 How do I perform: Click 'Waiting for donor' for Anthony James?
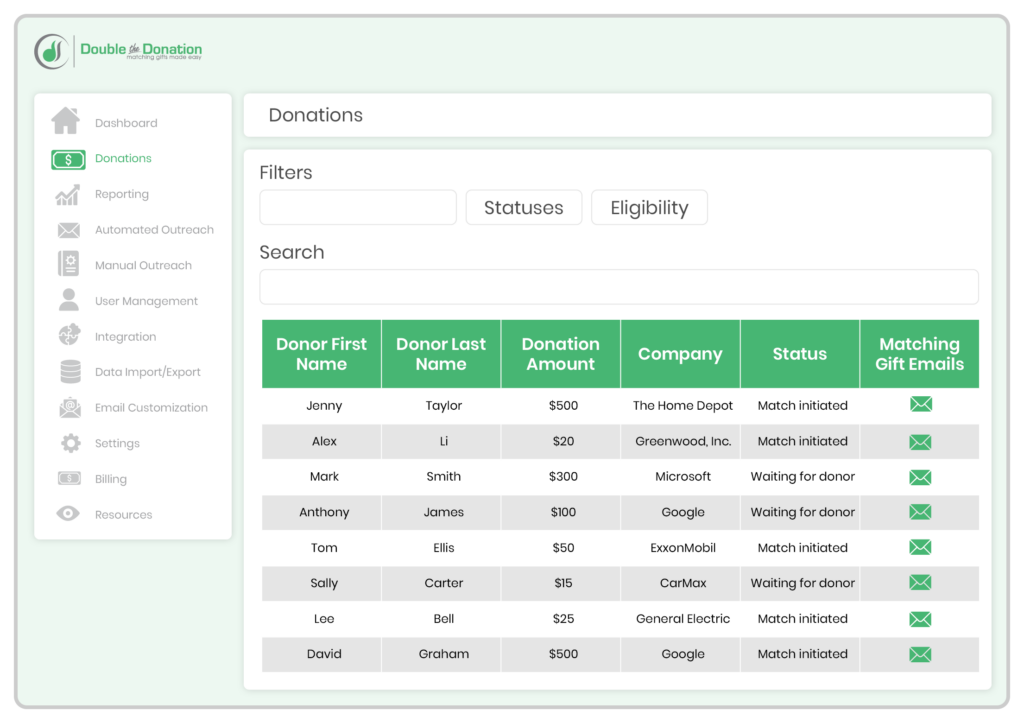point(802,512)
